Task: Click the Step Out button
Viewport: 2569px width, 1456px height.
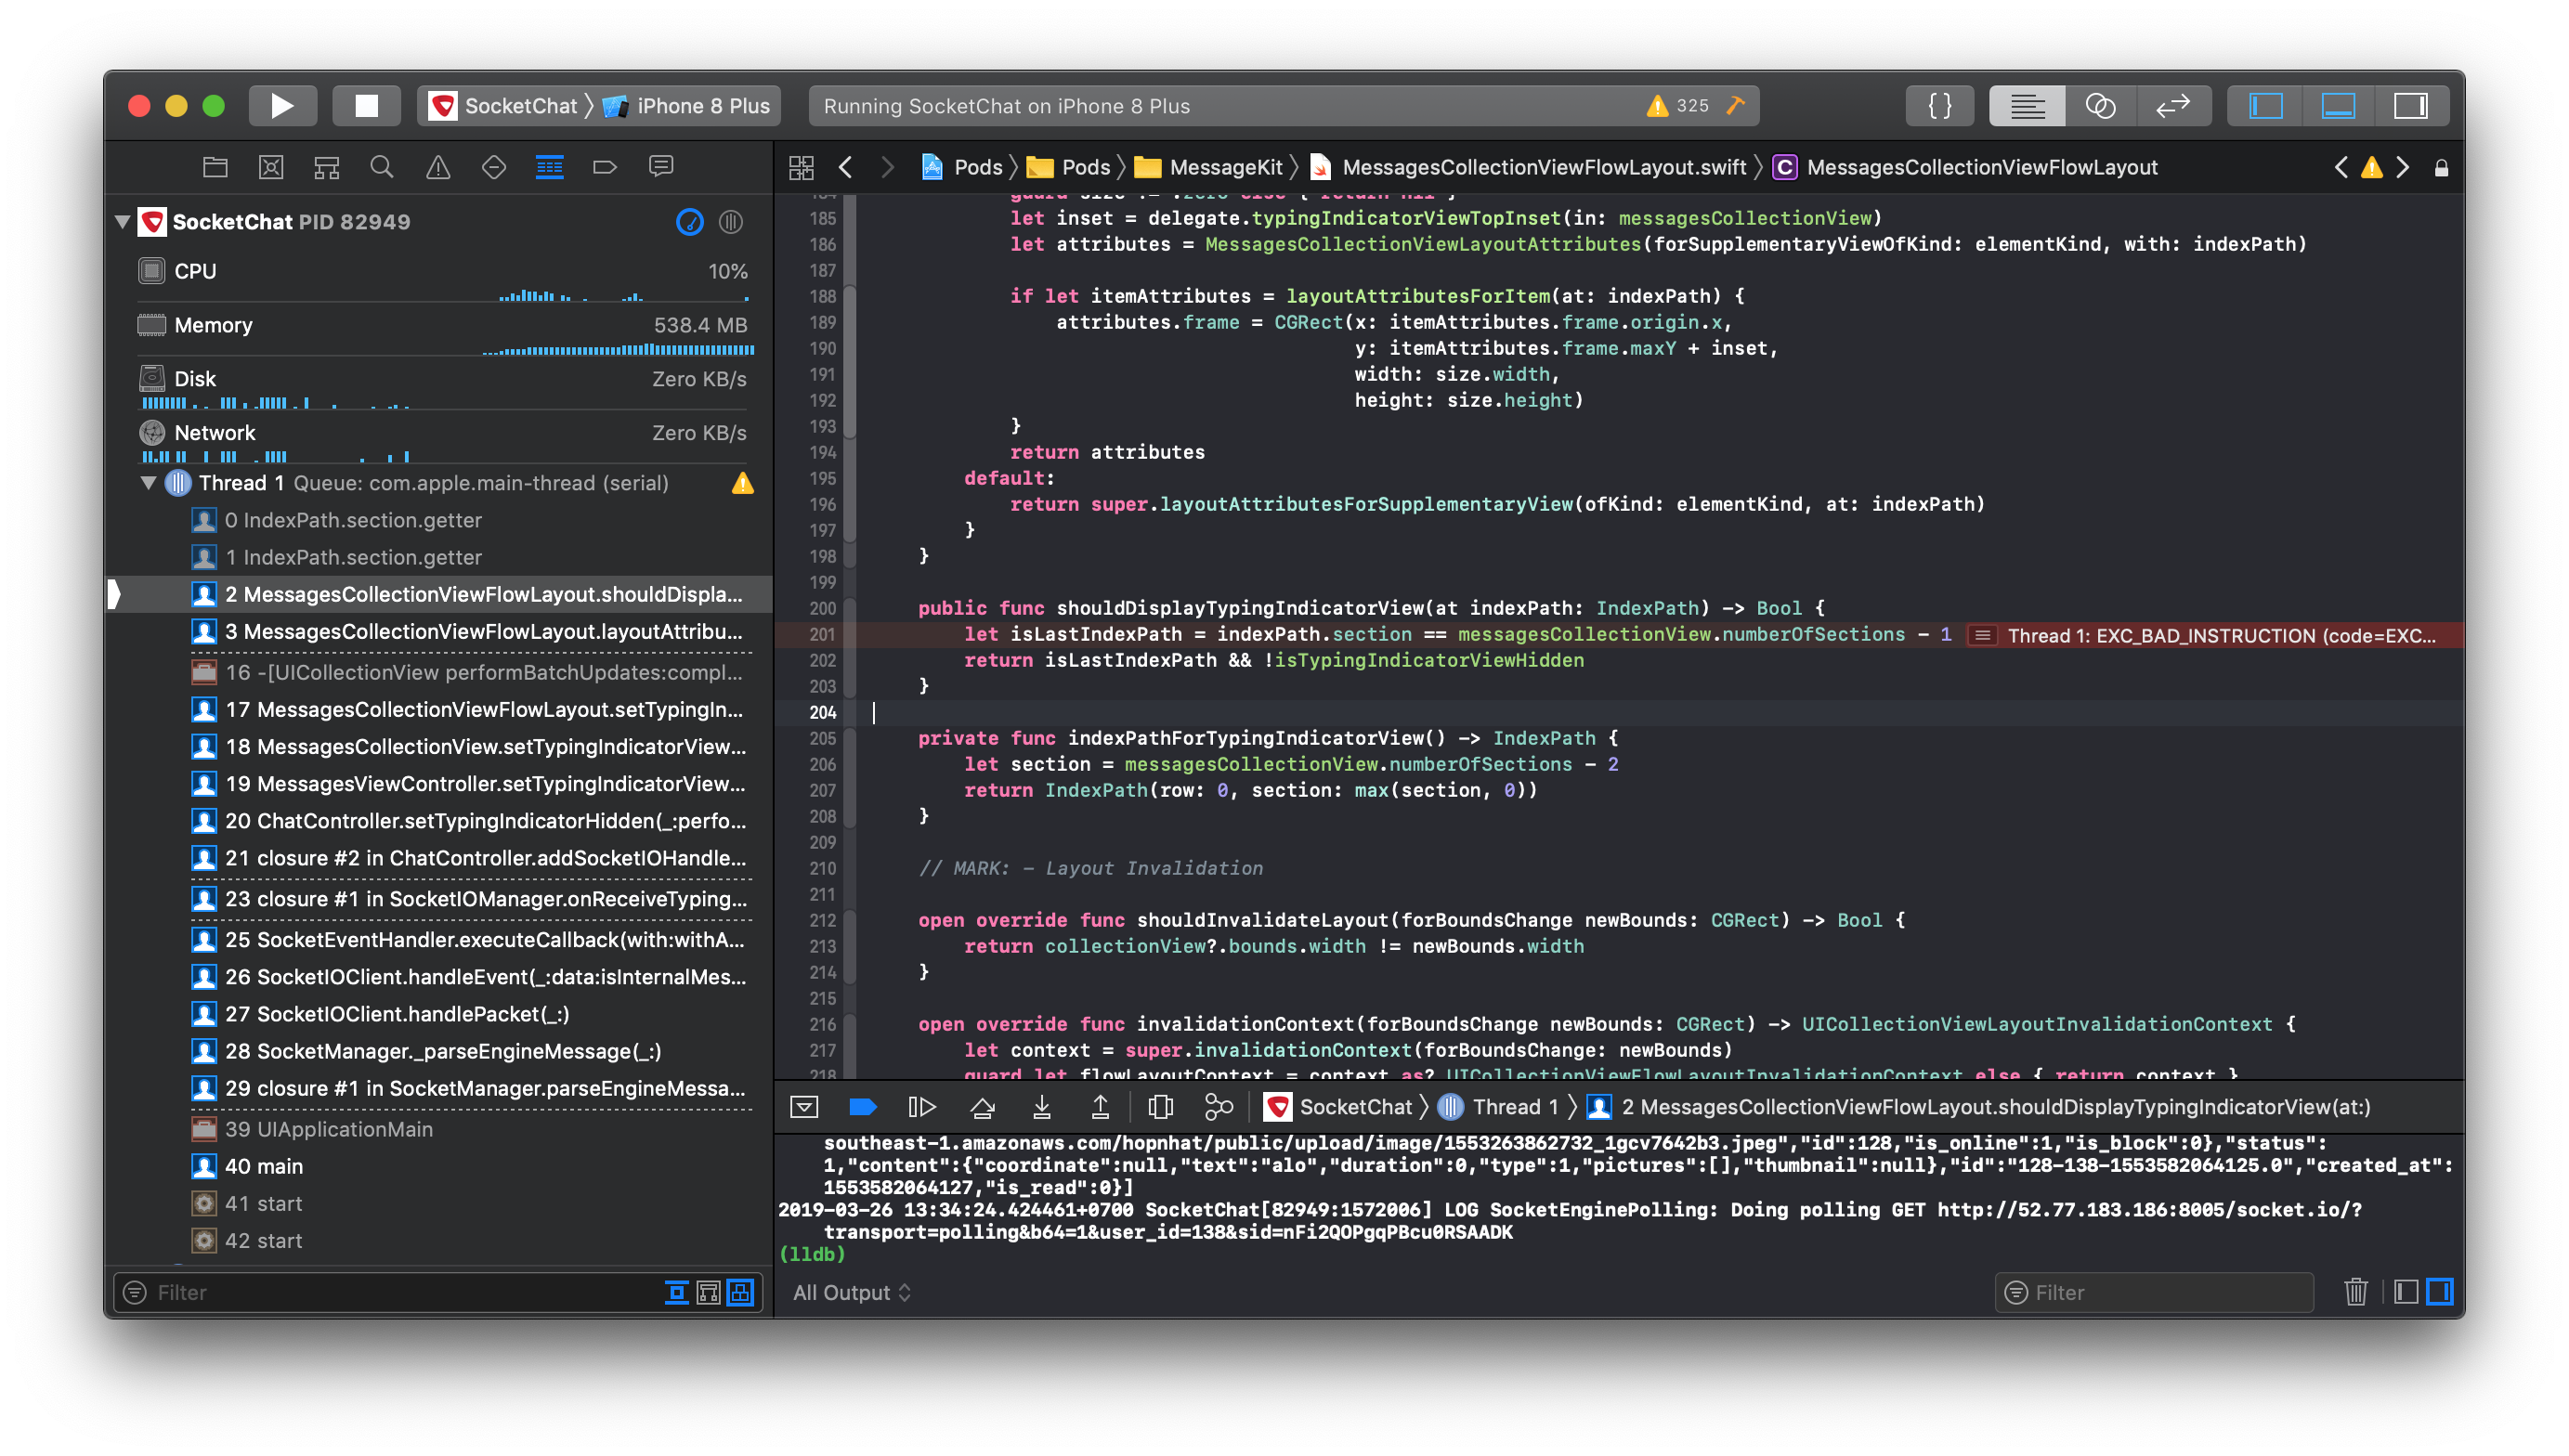Action: coord(1100,1106)
